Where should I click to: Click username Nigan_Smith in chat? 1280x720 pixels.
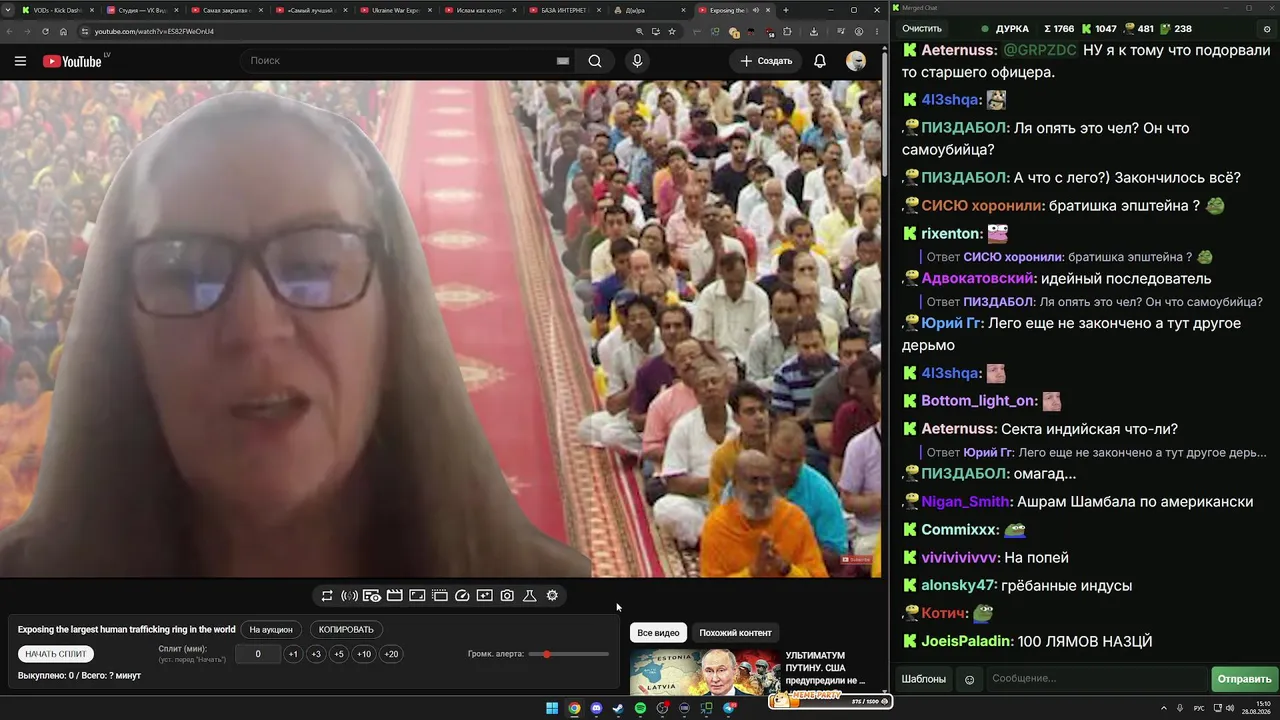point(965,502)
